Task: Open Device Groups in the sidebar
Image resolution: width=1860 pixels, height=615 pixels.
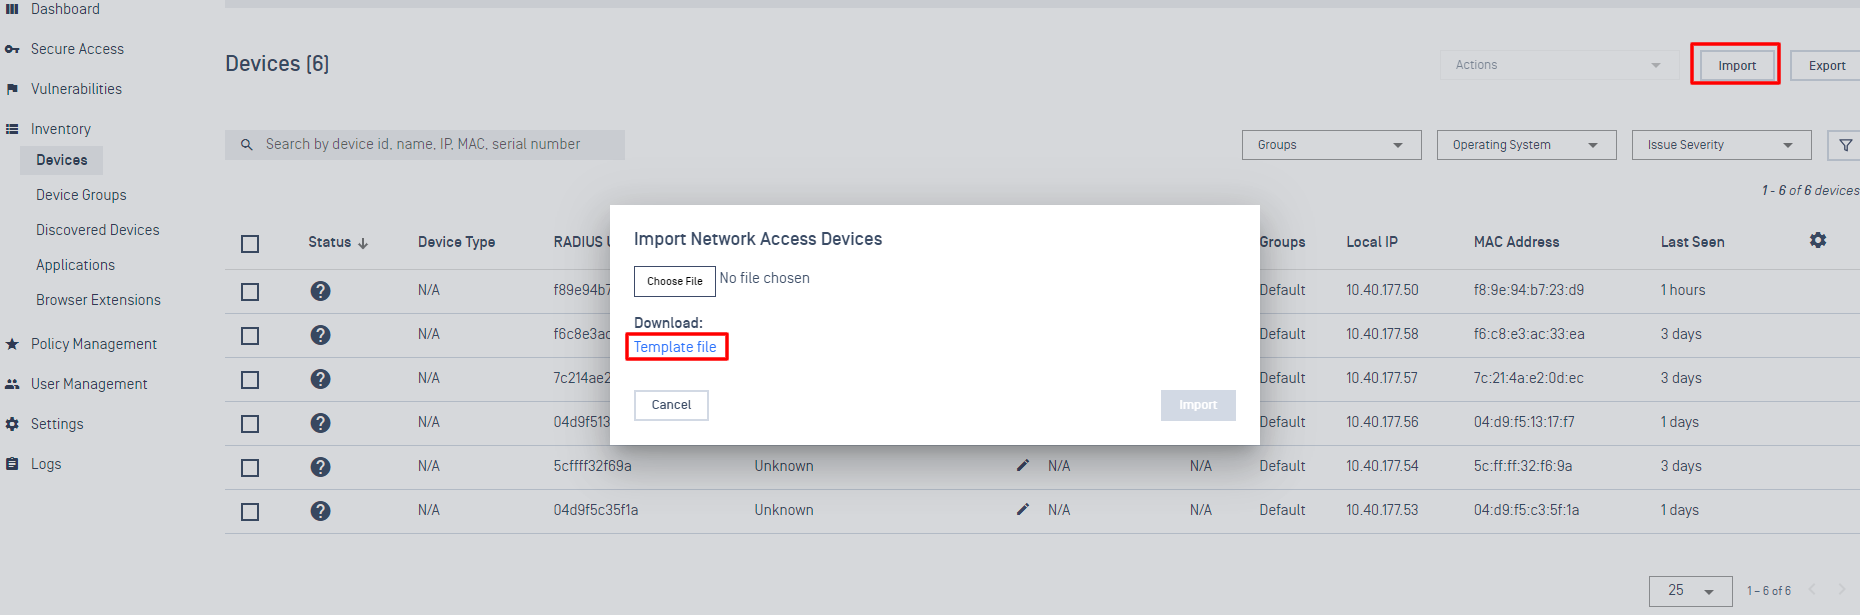Action: (81, 195)
